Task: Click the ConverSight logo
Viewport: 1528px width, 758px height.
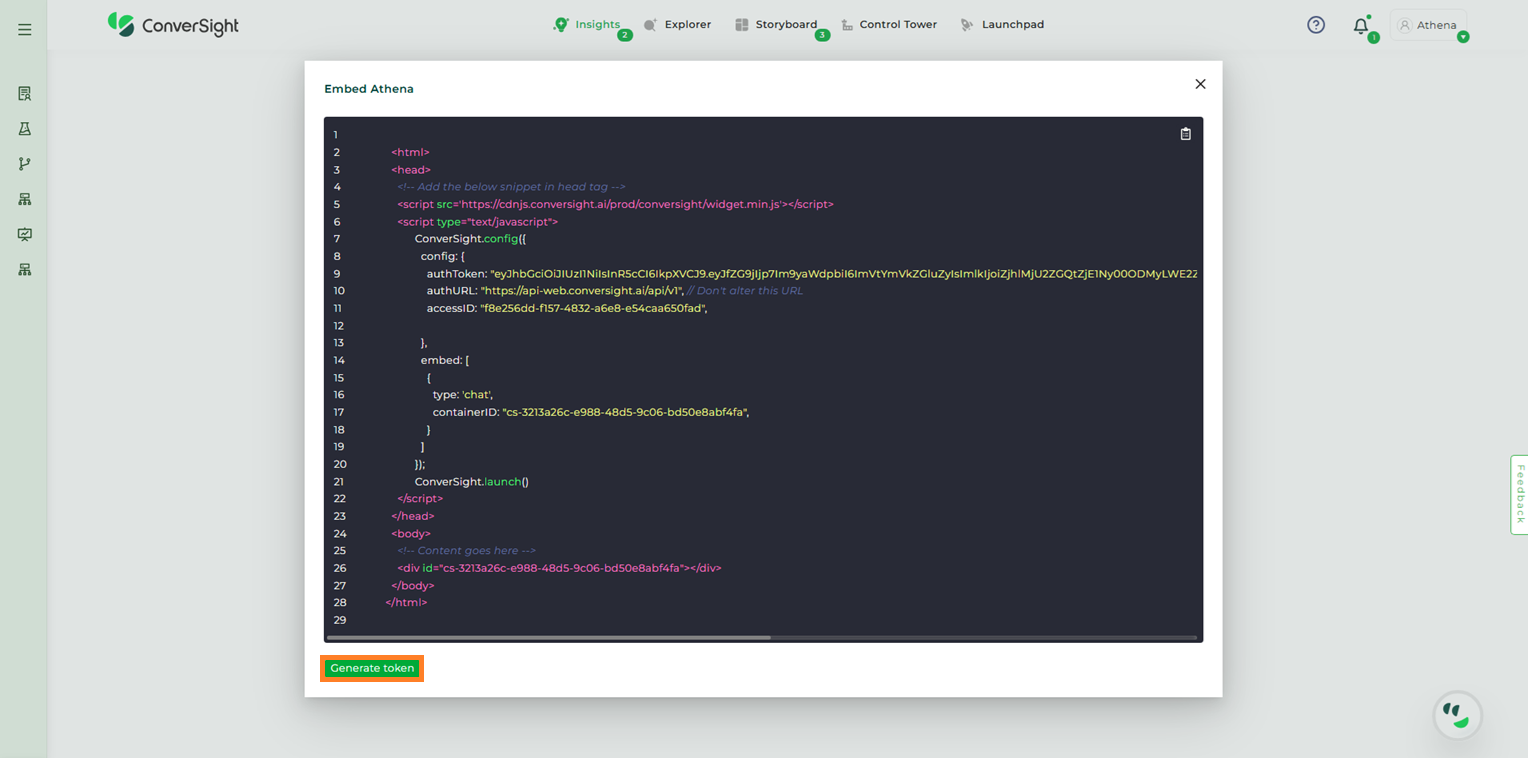Action: click(173, 25)
